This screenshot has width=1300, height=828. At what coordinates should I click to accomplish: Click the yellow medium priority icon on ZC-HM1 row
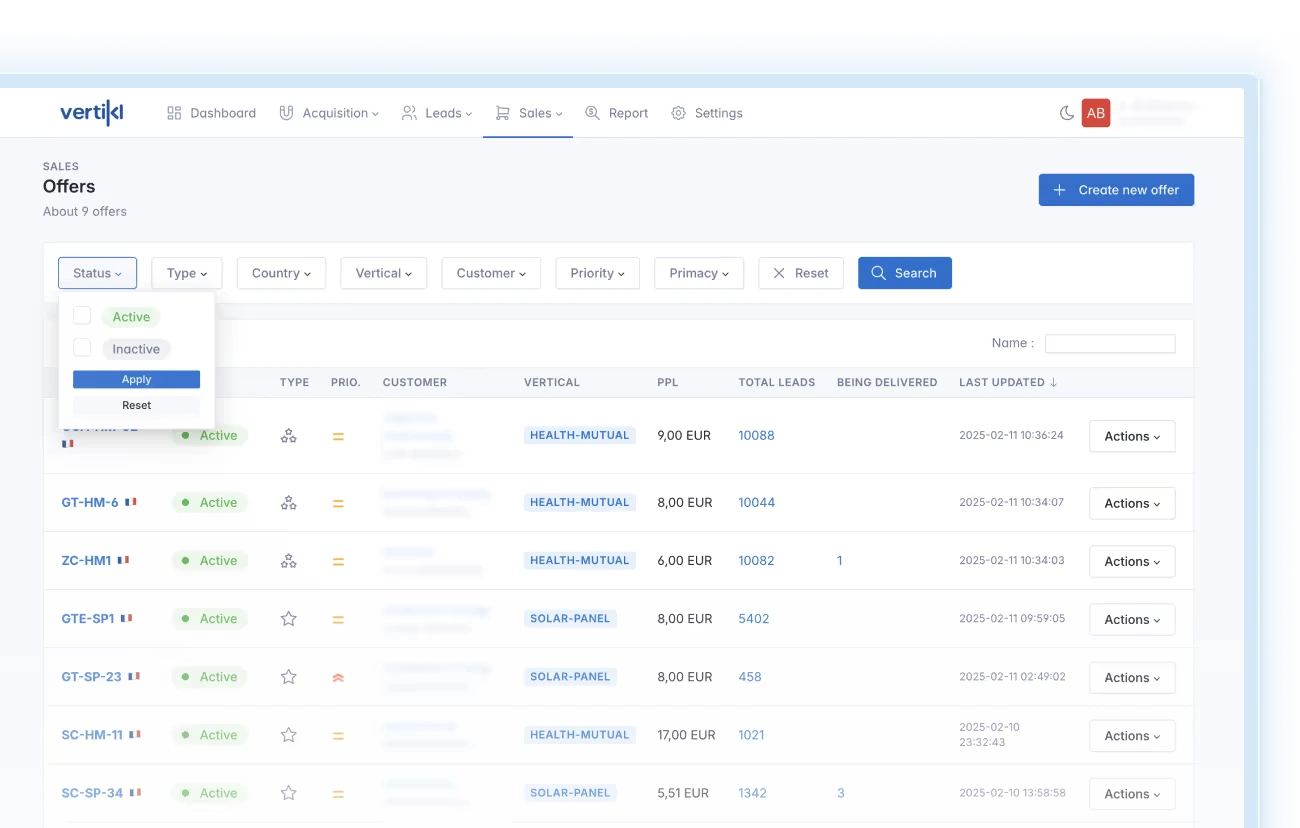[x=338, y=560]
